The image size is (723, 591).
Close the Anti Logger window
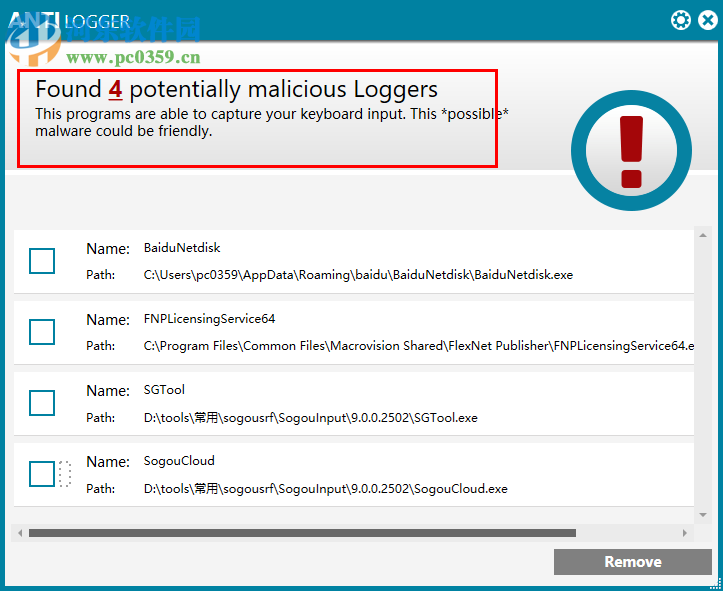(x=708, y=20)
